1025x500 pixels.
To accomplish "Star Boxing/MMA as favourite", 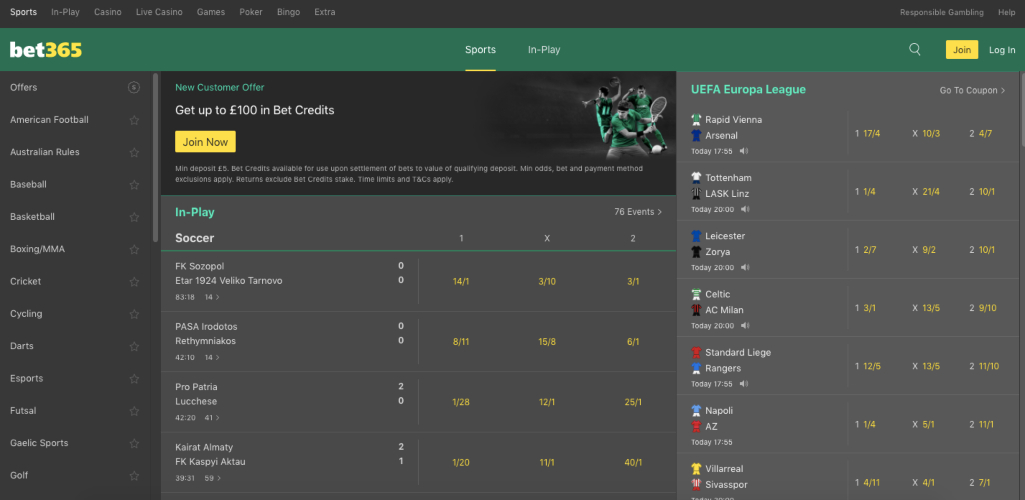I will point(134,249).
